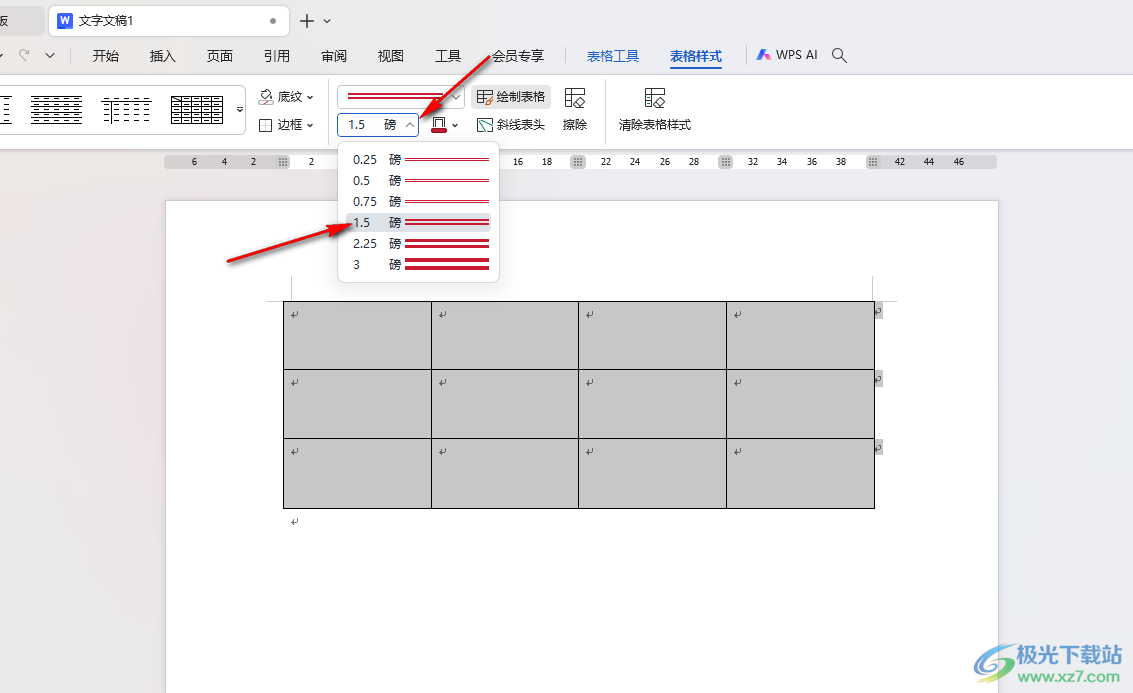Open a new tab with the plus icon
Screen dimensions: 1133x693
pyautogui.click(x=307, y=21)
